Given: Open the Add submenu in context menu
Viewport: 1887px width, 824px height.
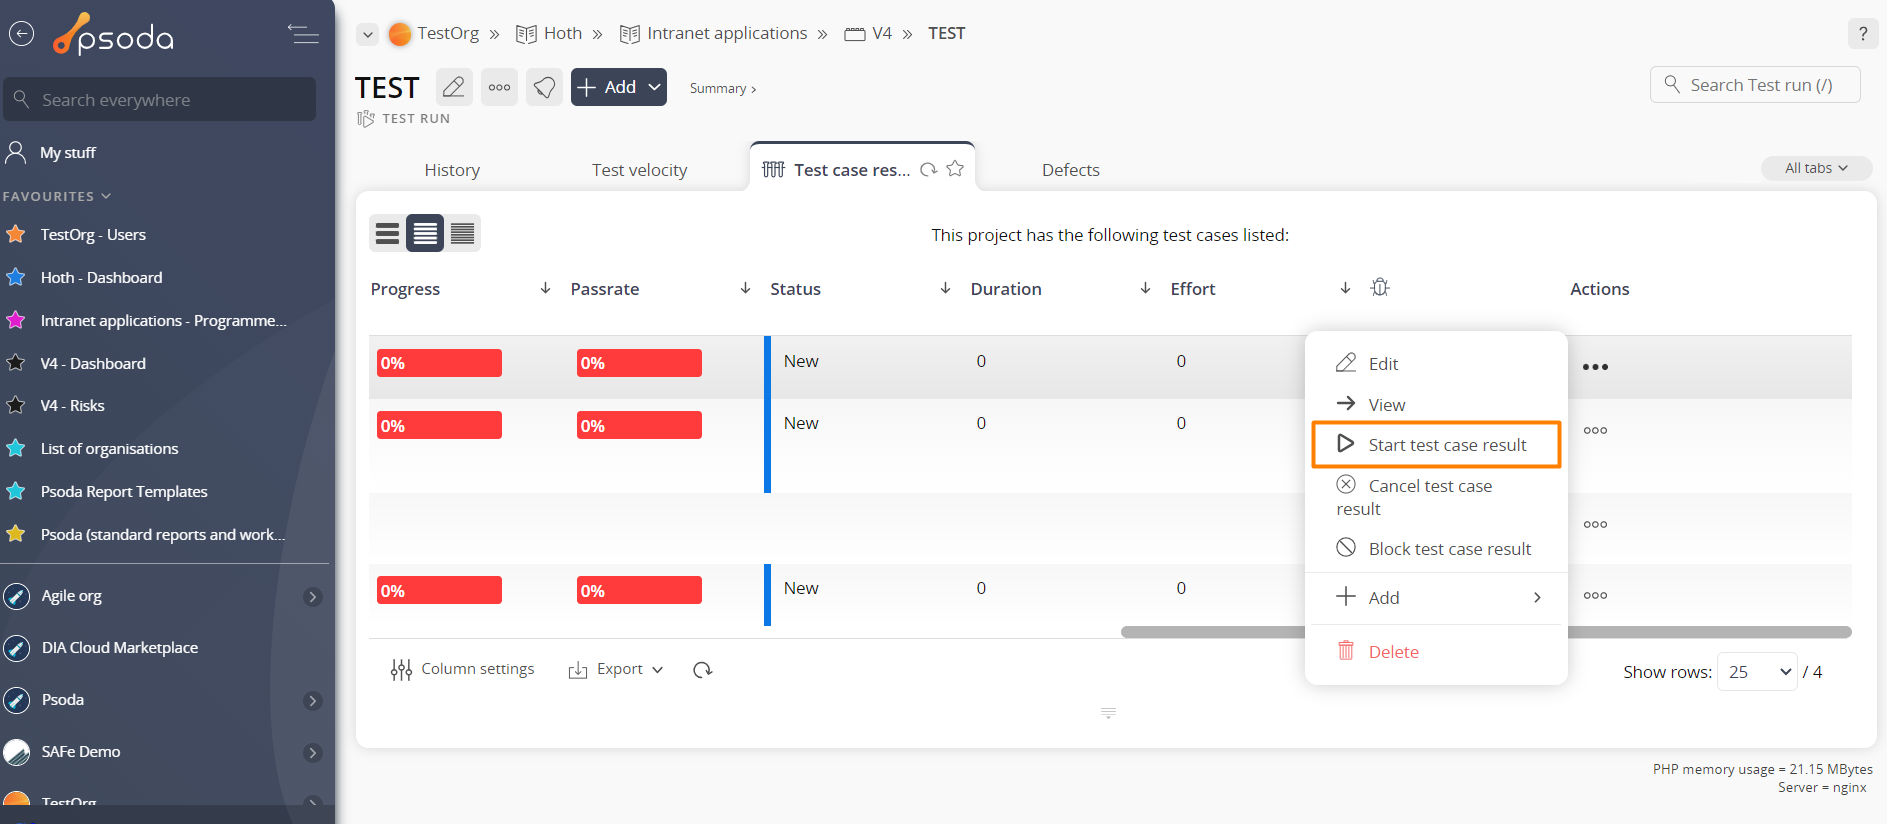Looking at the screenshot, I should 1436,597.
